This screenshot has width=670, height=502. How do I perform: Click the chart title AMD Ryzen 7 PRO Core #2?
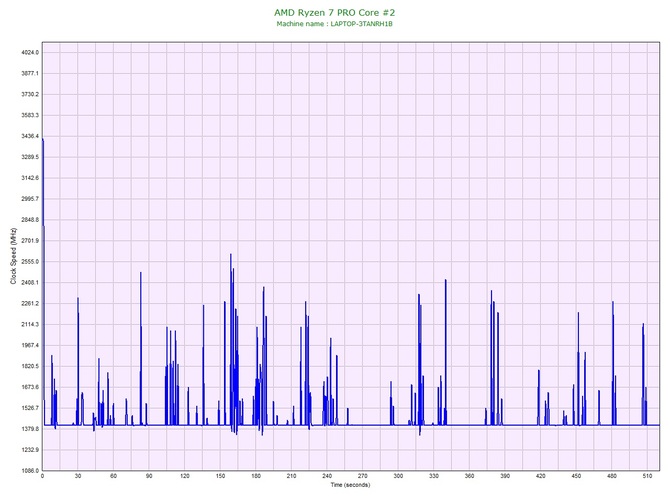(335, 12)
